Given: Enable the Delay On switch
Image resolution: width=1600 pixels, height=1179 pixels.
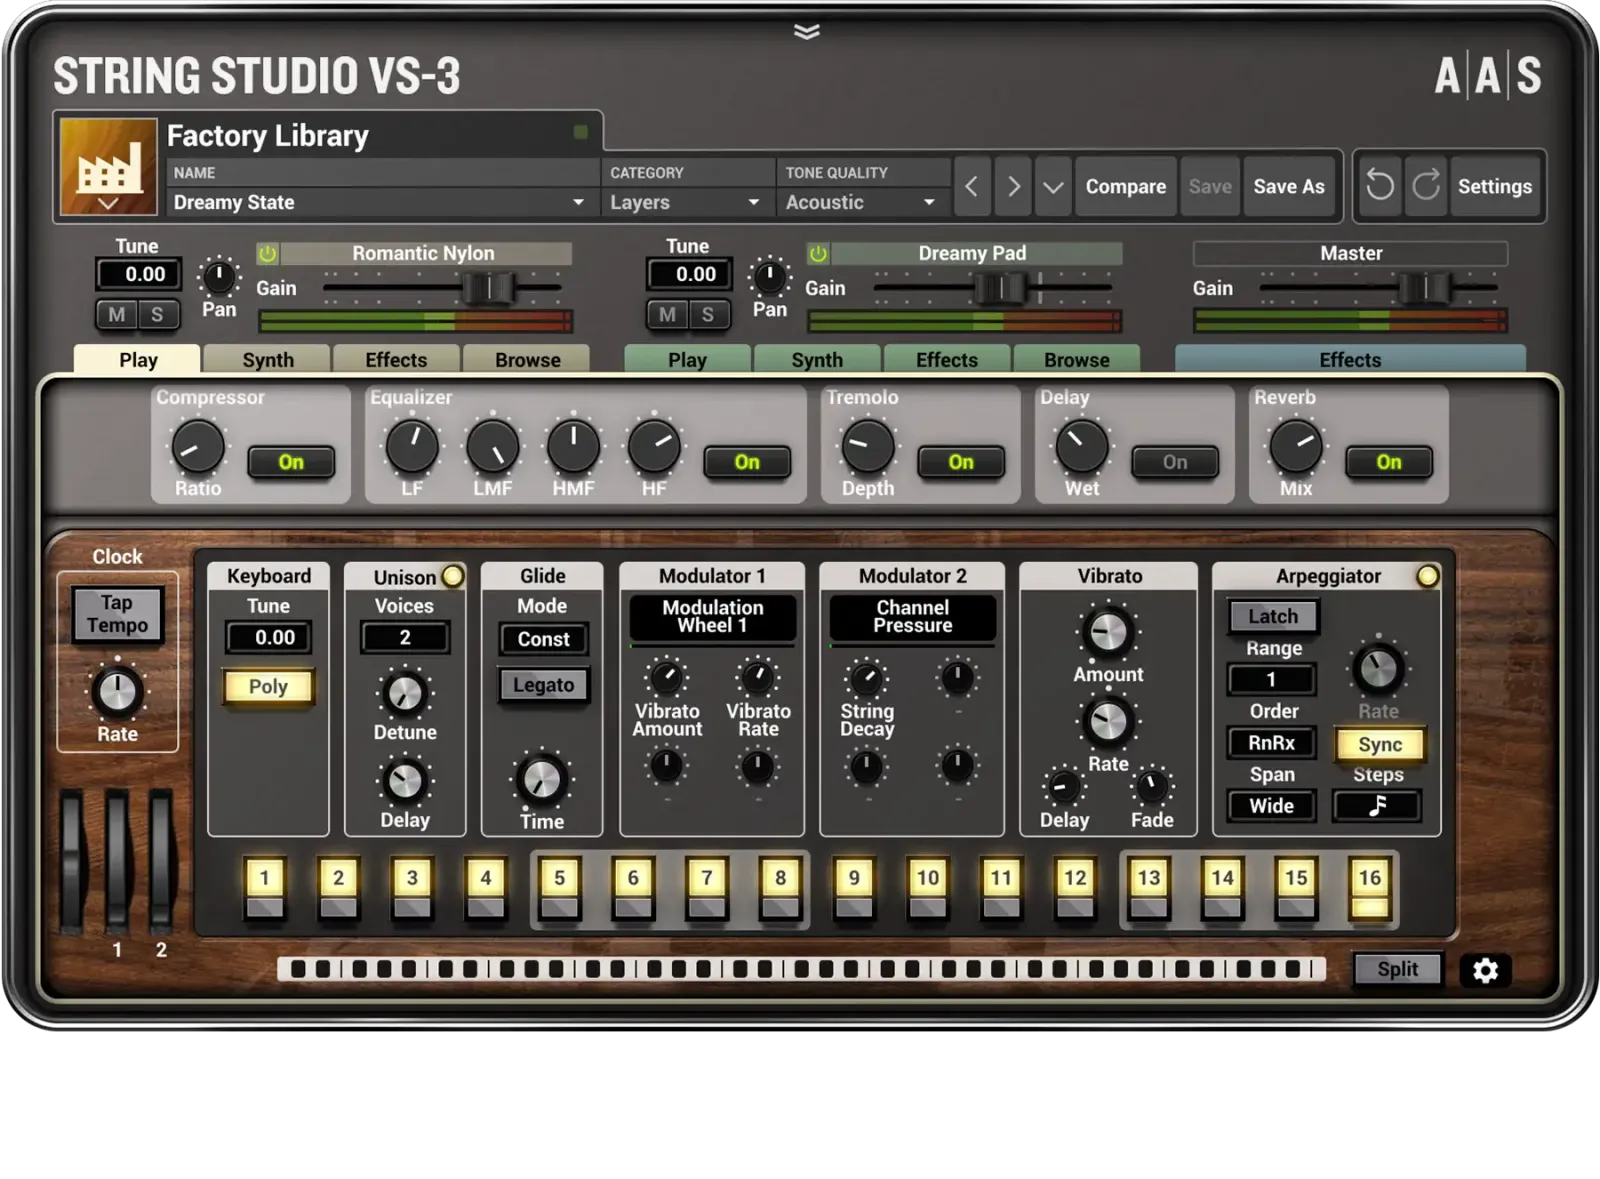Looking at the screenshot, I should point(1175,462).
